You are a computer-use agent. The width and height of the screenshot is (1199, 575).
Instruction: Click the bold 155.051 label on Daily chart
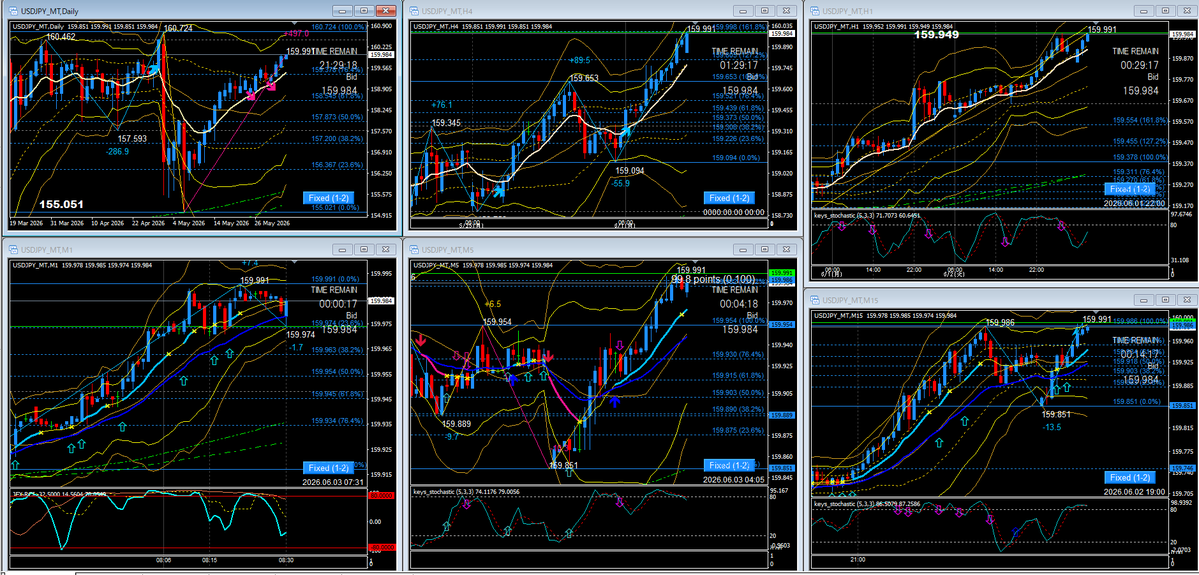[x=60, y=204]
